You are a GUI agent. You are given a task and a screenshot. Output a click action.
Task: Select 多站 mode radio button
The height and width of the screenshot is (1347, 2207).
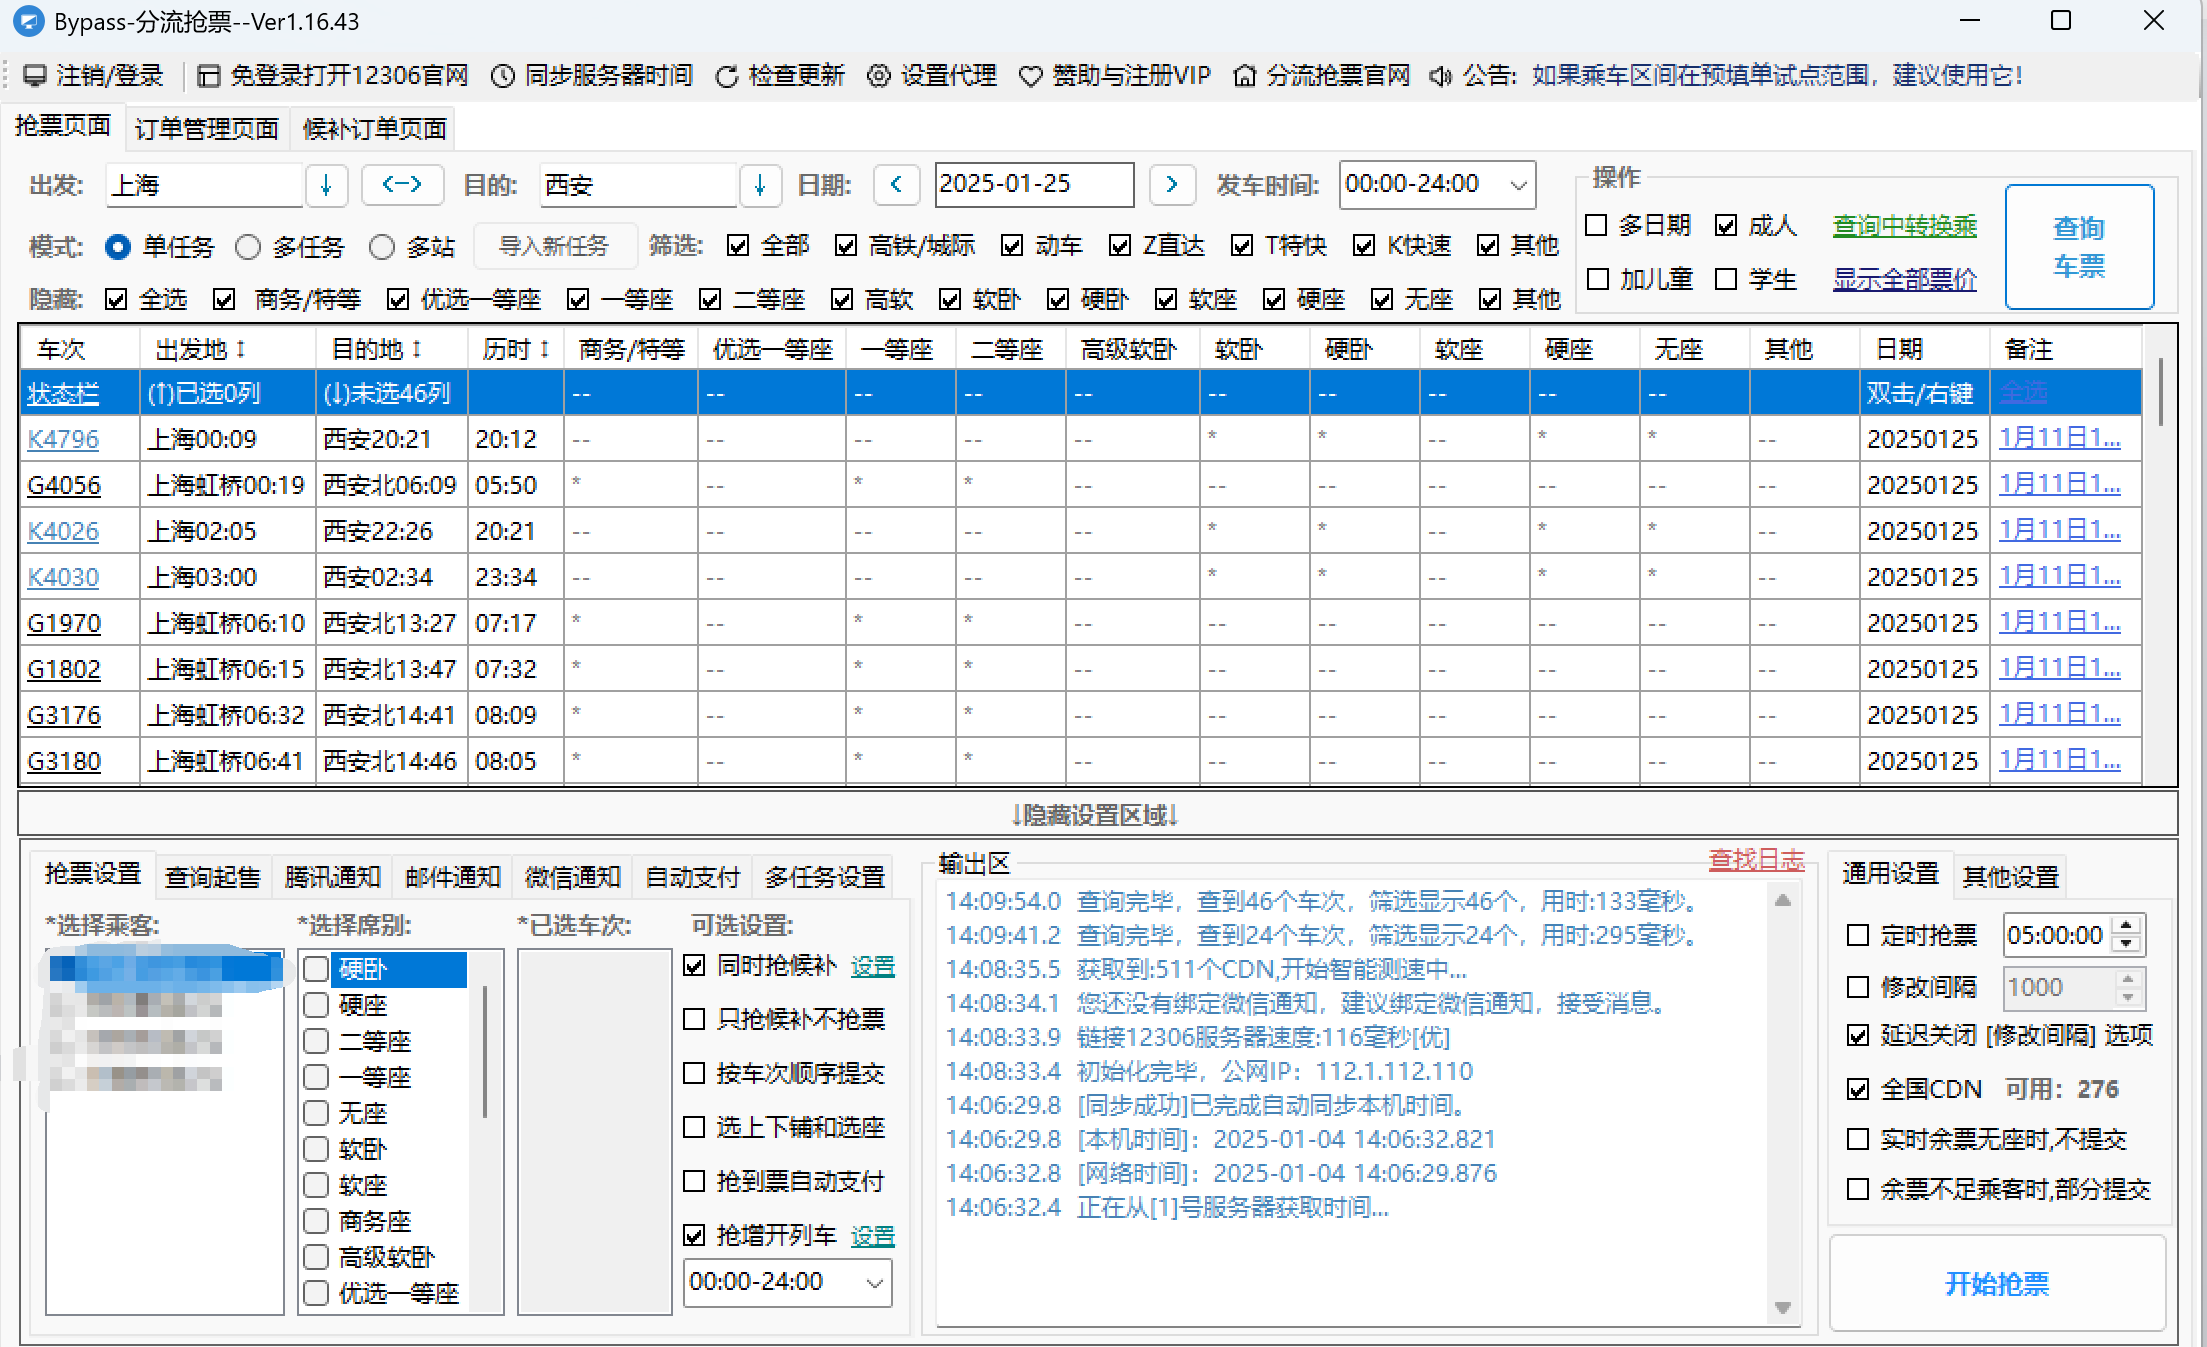[382, 247]
